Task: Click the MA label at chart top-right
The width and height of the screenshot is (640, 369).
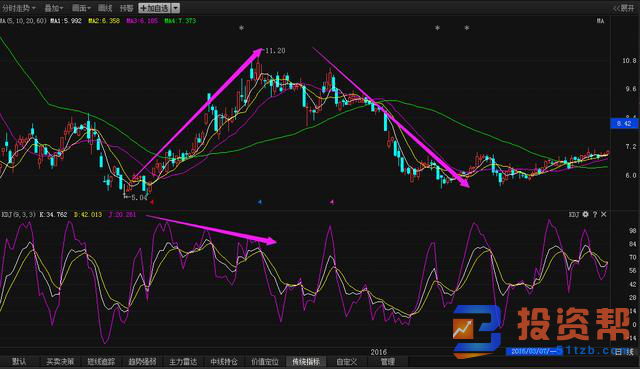Action: point(600,21)
